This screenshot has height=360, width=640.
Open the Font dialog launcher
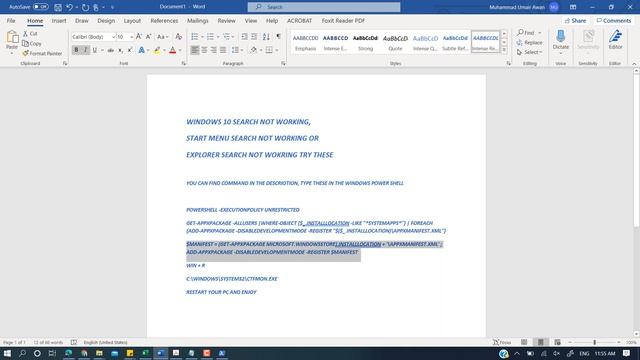184,64
